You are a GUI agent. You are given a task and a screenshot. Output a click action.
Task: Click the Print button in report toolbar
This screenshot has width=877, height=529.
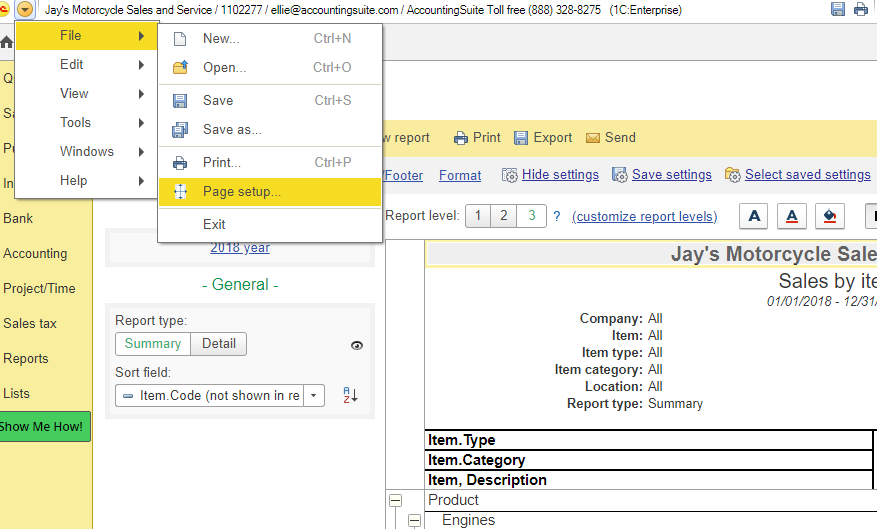(477, 138)
